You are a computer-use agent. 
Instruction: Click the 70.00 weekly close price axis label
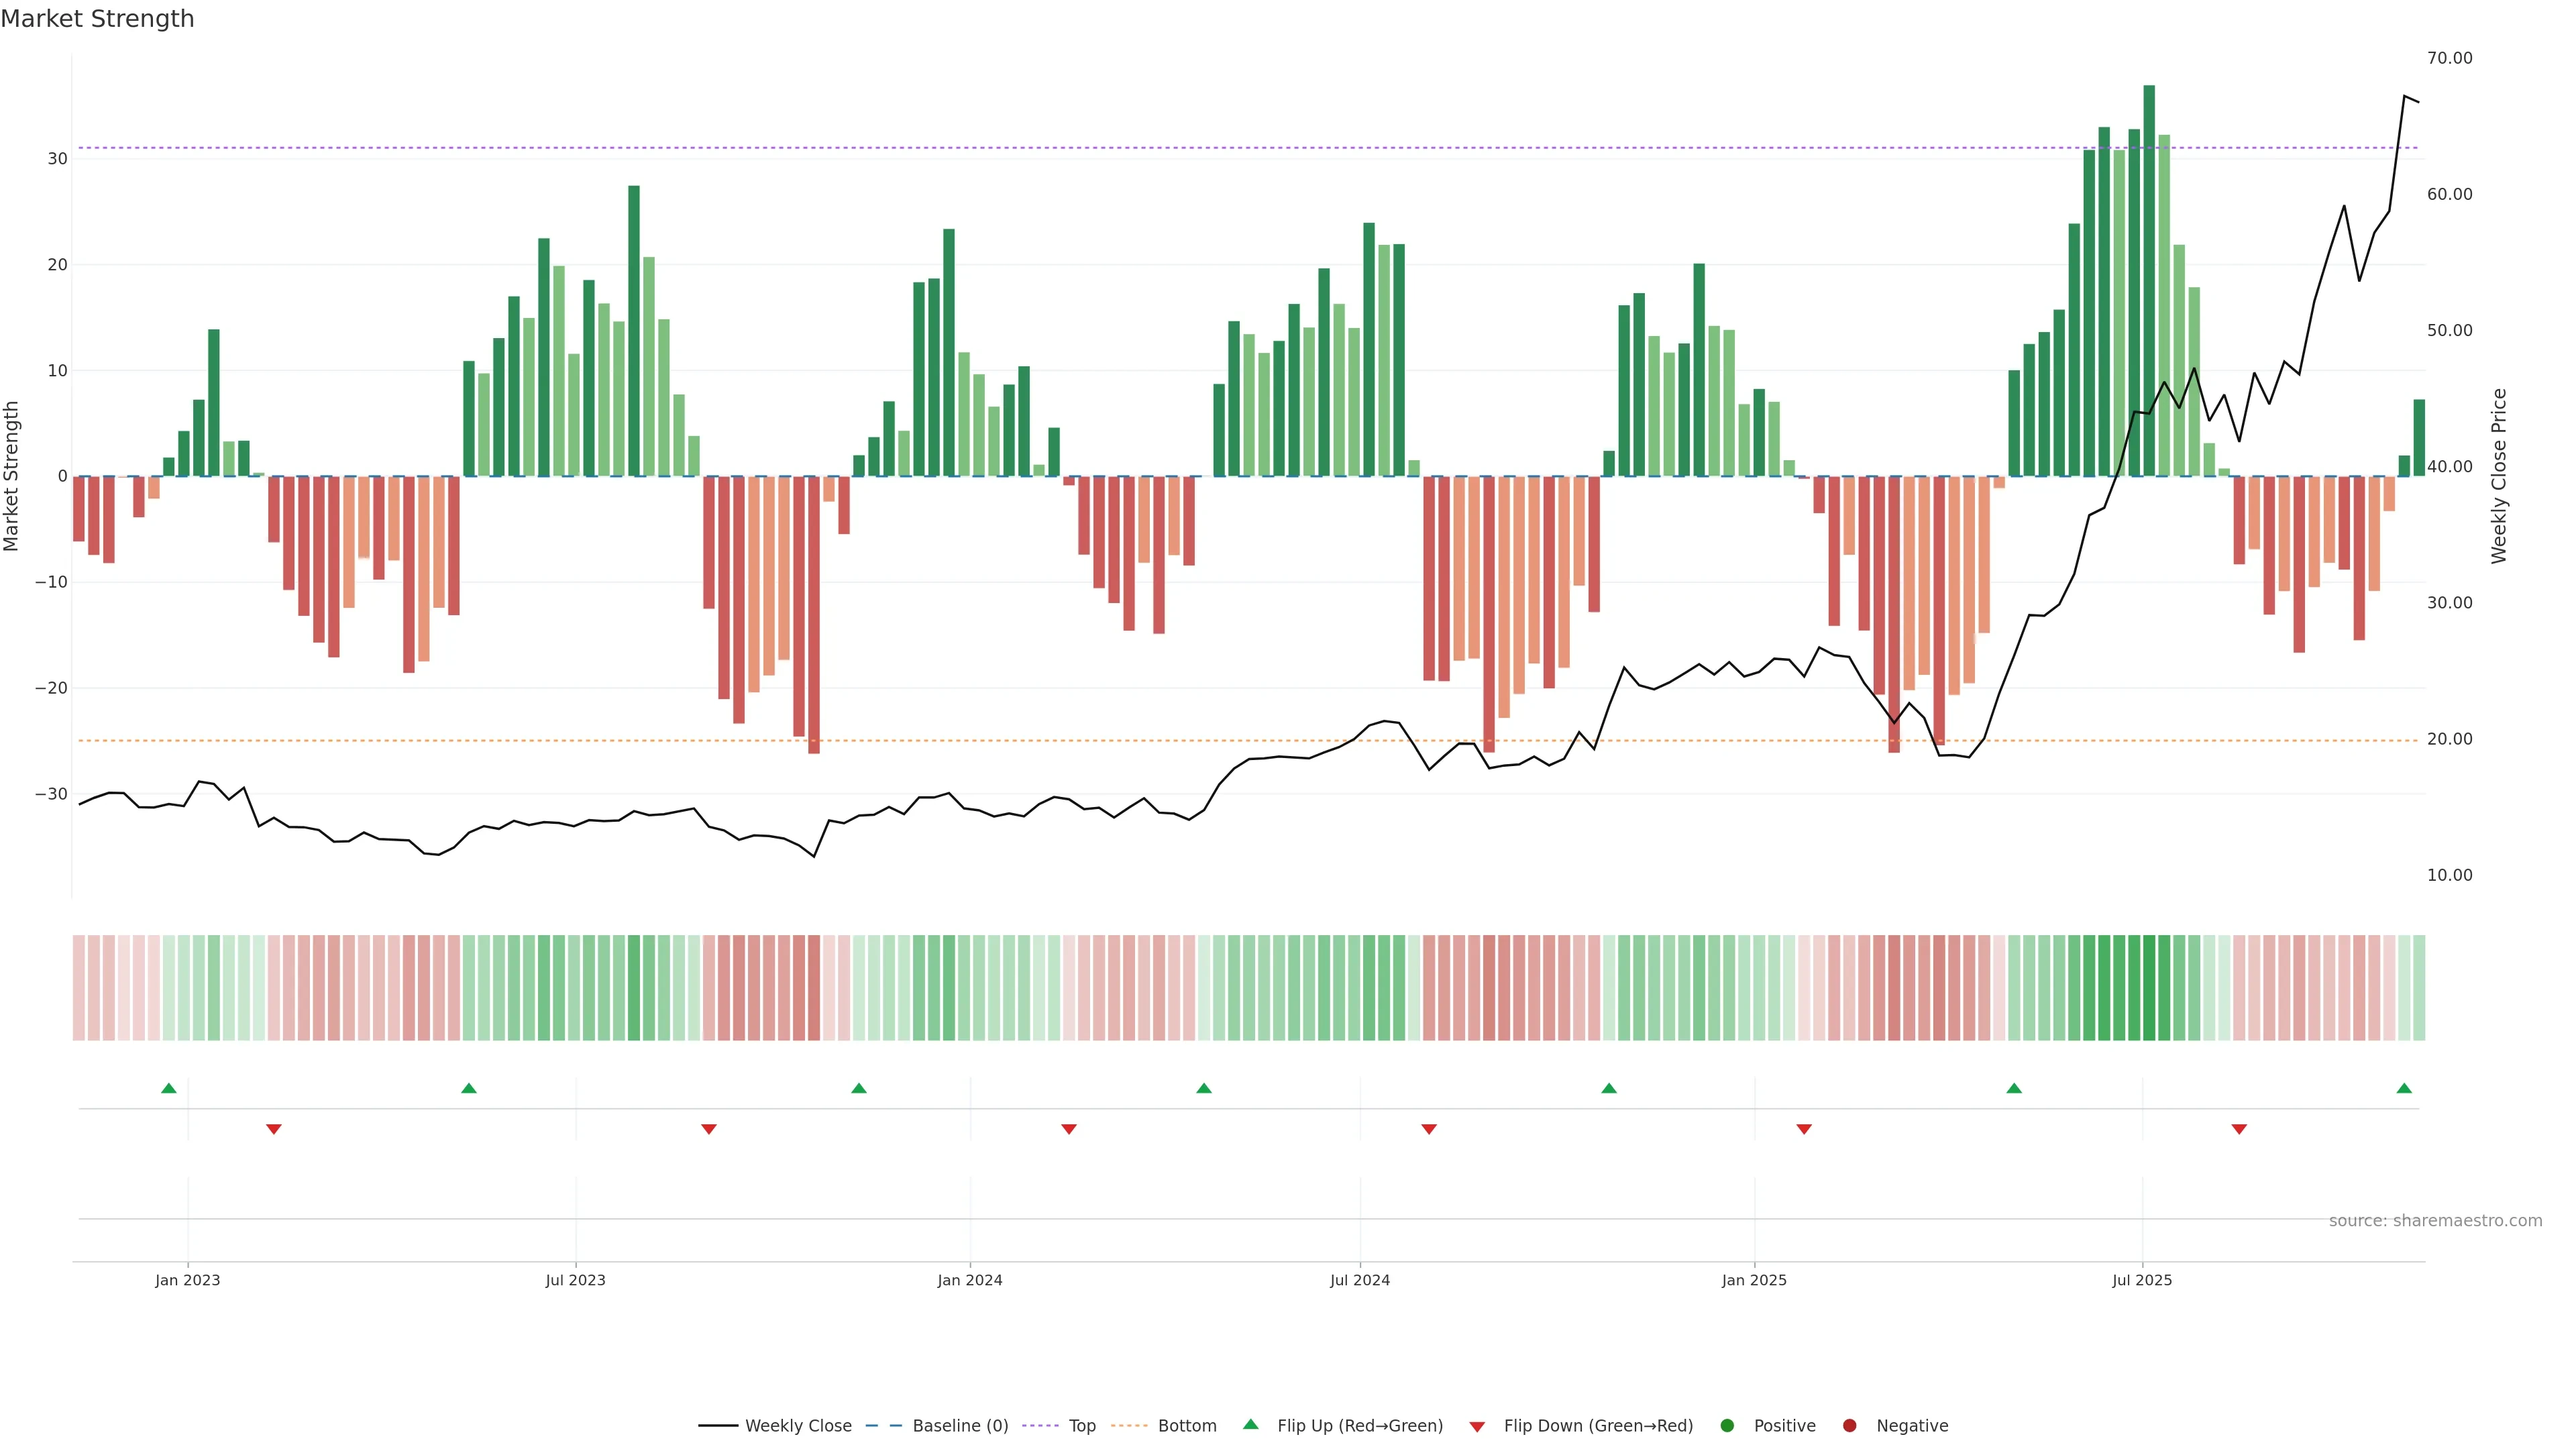click(x=2449, y=58)
